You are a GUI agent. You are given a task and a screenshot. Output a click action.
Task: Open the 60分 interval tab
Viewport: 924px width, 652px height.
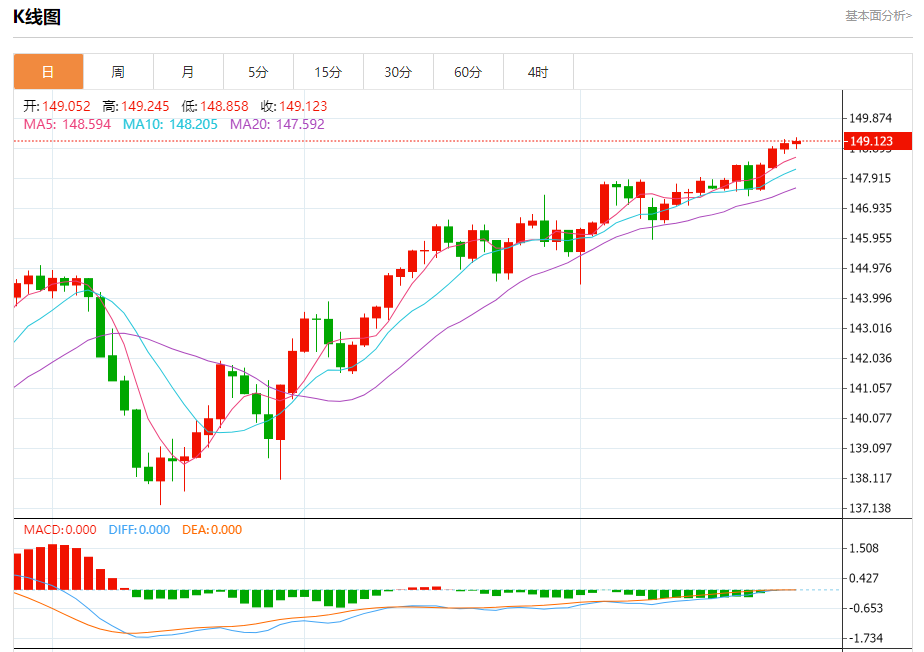tap(468, 72)
